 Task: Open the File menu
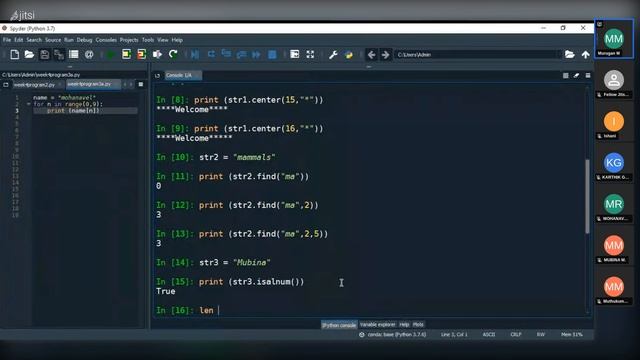click(x=7, y=40)
